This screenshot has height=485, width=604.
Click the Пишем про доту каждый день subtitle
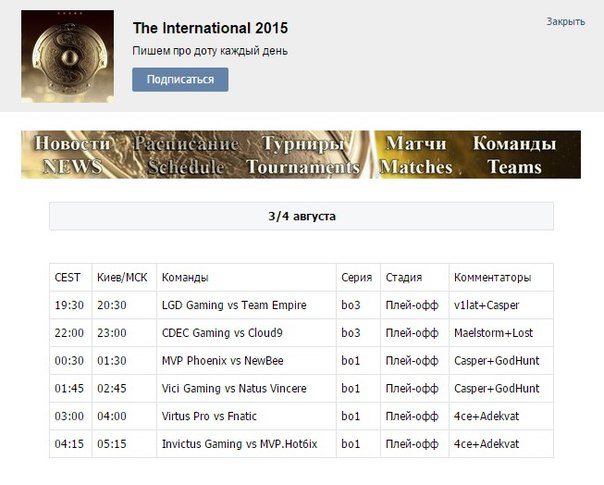tap(210, 51)
